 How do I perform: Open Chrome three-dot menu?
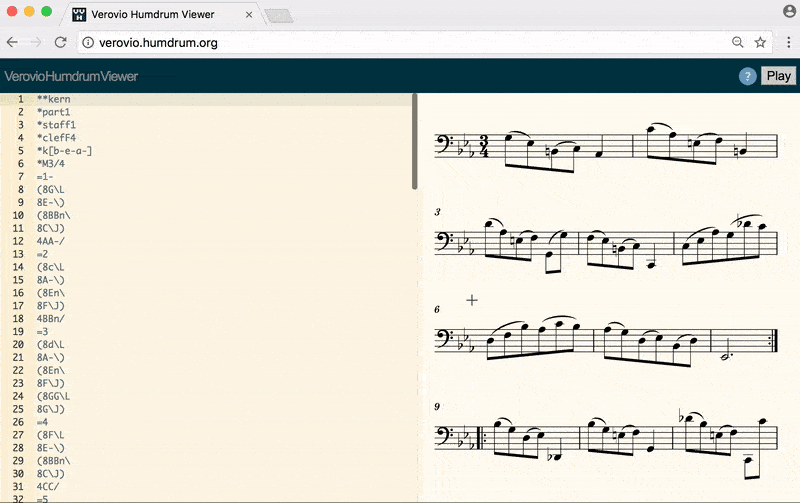[788, 42]
